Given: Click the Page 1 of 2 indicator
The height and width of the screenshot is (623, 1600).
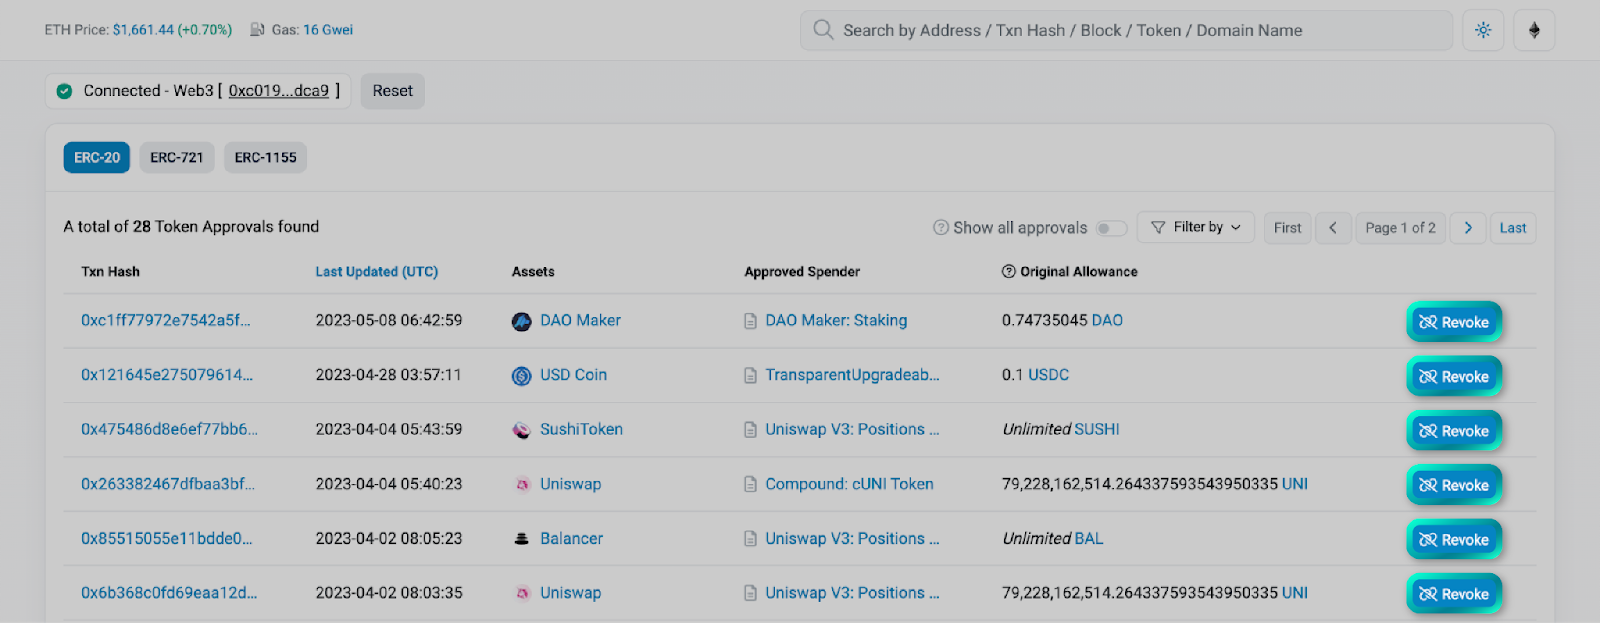Looking at the screenshot, I should pos(1400,228).
